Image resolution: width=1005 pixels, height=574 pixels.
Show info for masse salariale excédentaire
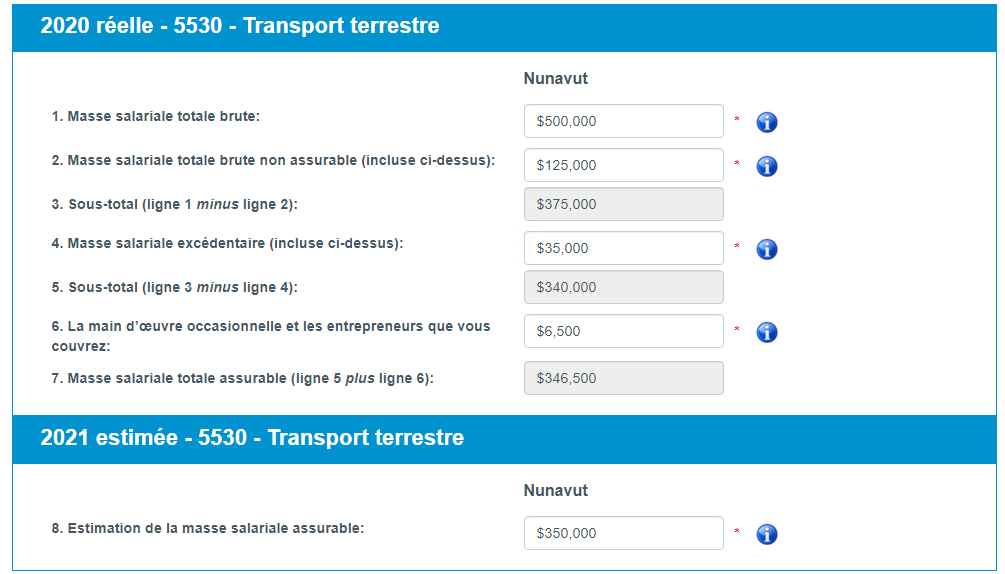767,249
